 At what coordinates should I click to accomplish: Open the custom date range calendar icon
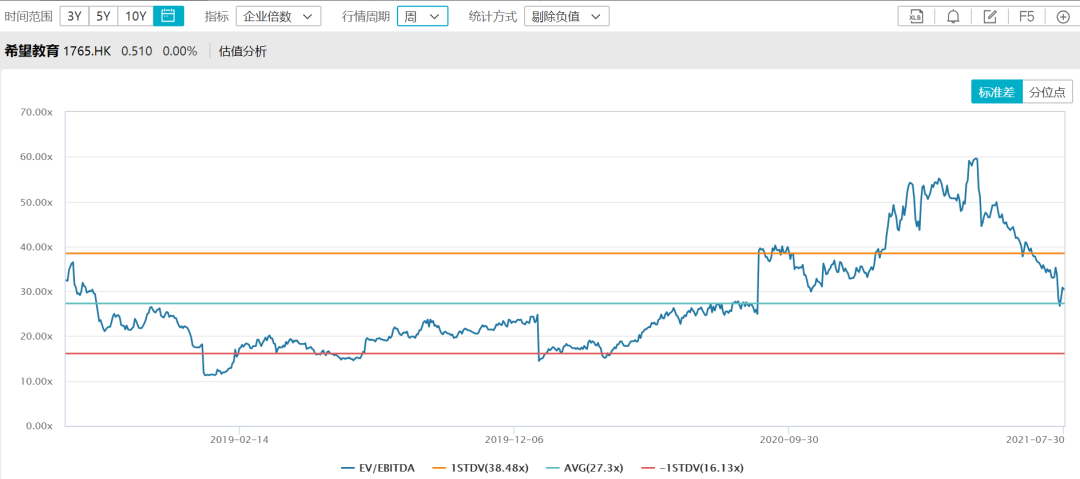pyautogui.click(x=168, y=16)
